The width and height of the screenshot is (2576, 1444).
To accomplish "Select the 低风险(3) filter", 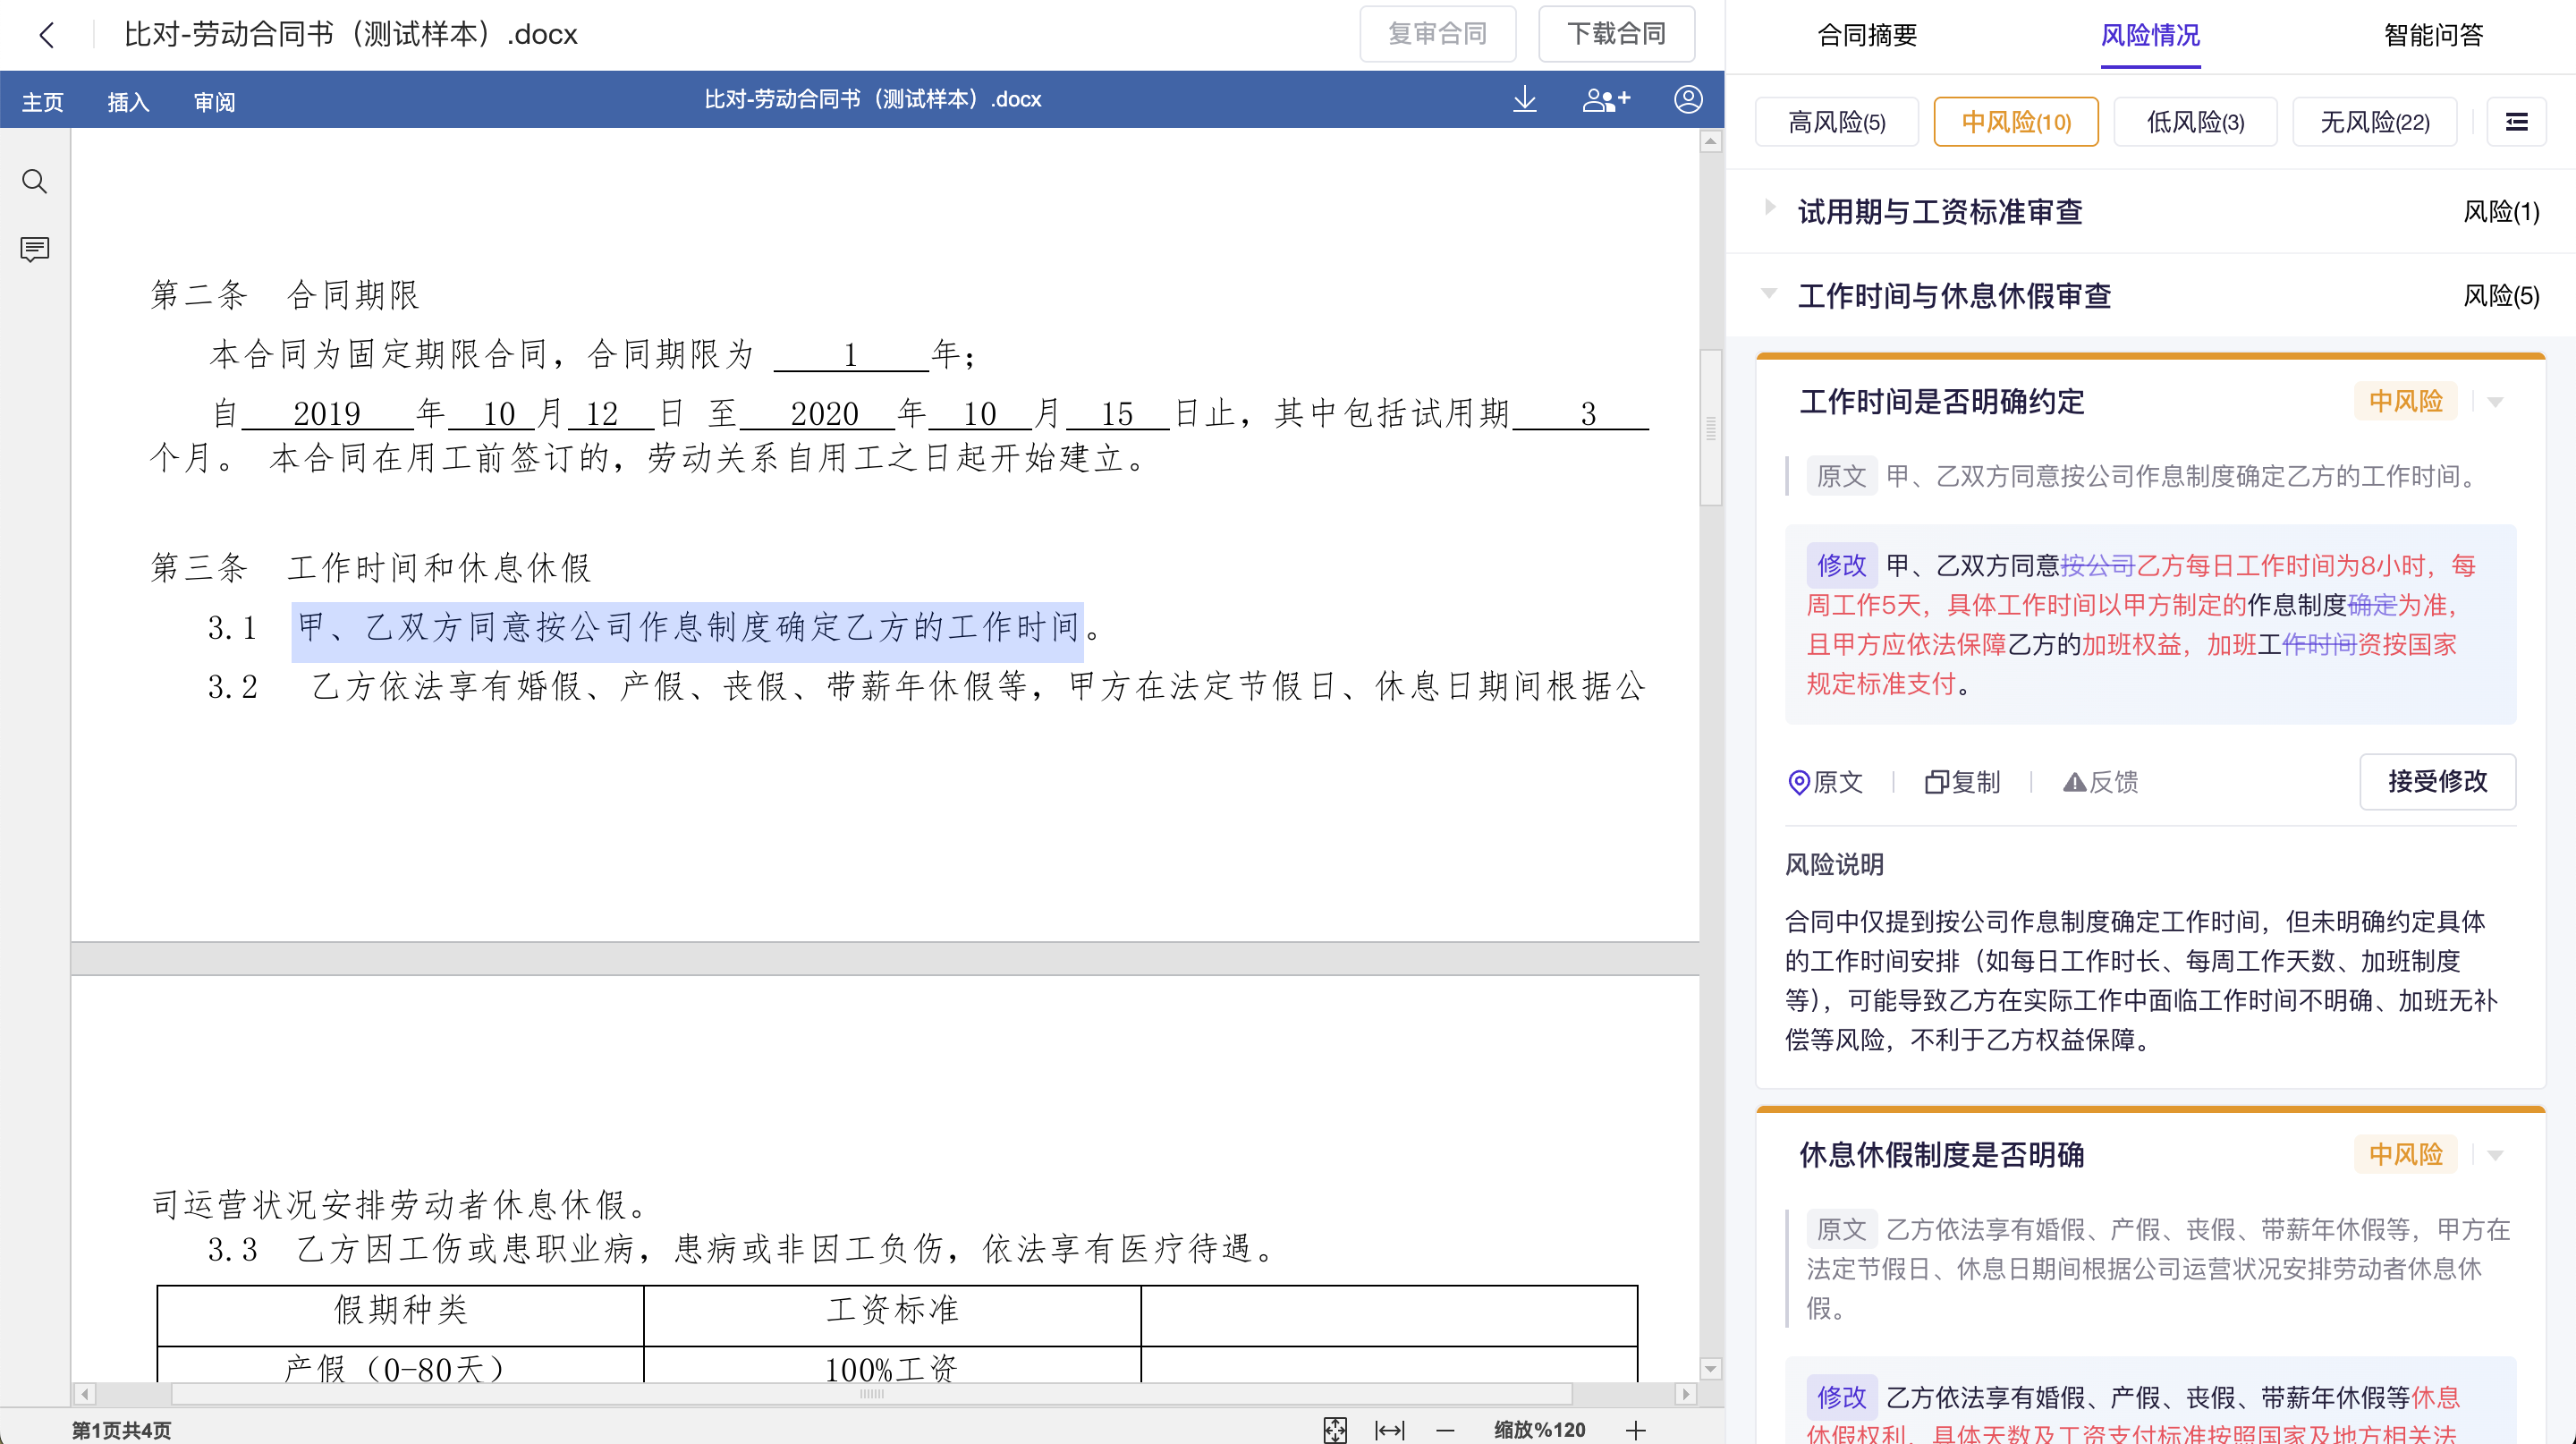I will [x=2195, y=122].
